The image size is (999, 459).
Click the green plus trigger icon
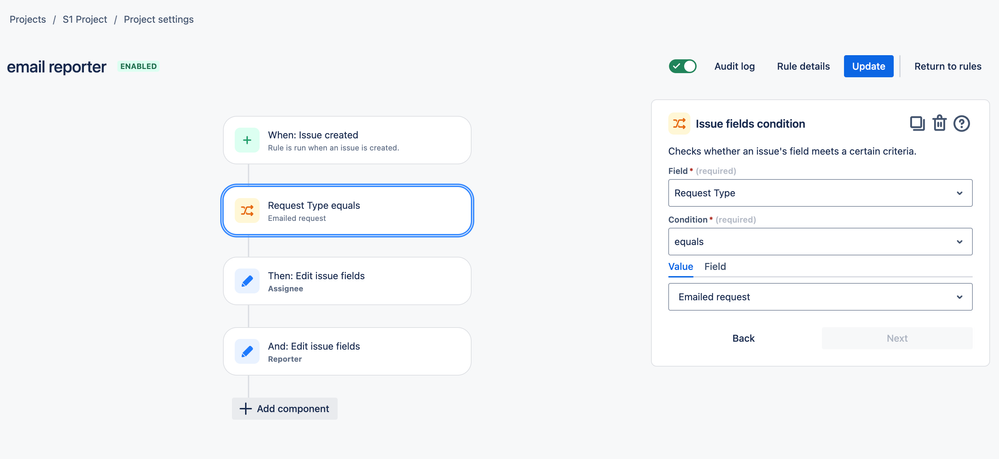[247, 140]
